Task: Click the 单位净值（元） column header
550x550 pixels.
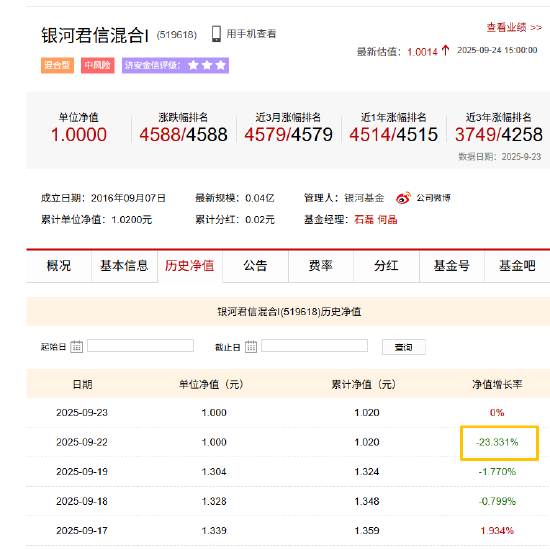Action: tap(211, 384)
